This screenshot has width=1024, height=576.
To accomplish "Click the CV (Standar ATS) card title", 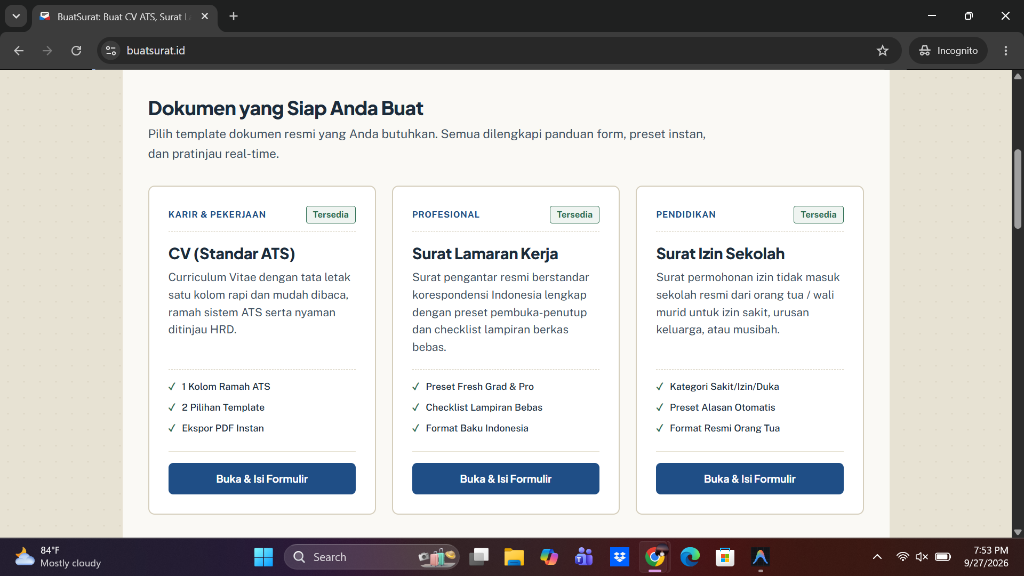I will point(232,253).
